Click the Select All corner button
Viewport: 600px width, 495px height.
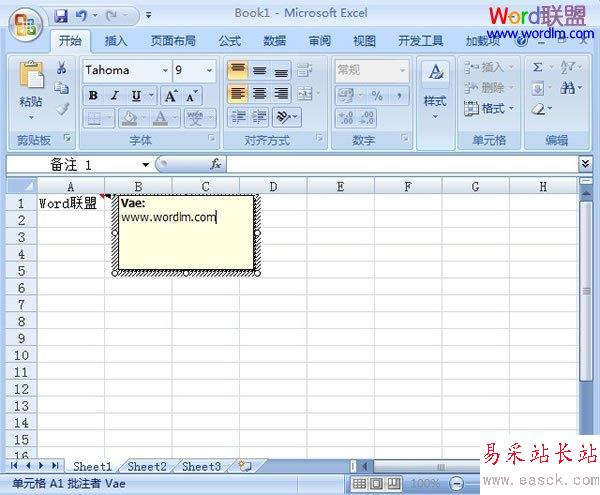tap(21, 186)
